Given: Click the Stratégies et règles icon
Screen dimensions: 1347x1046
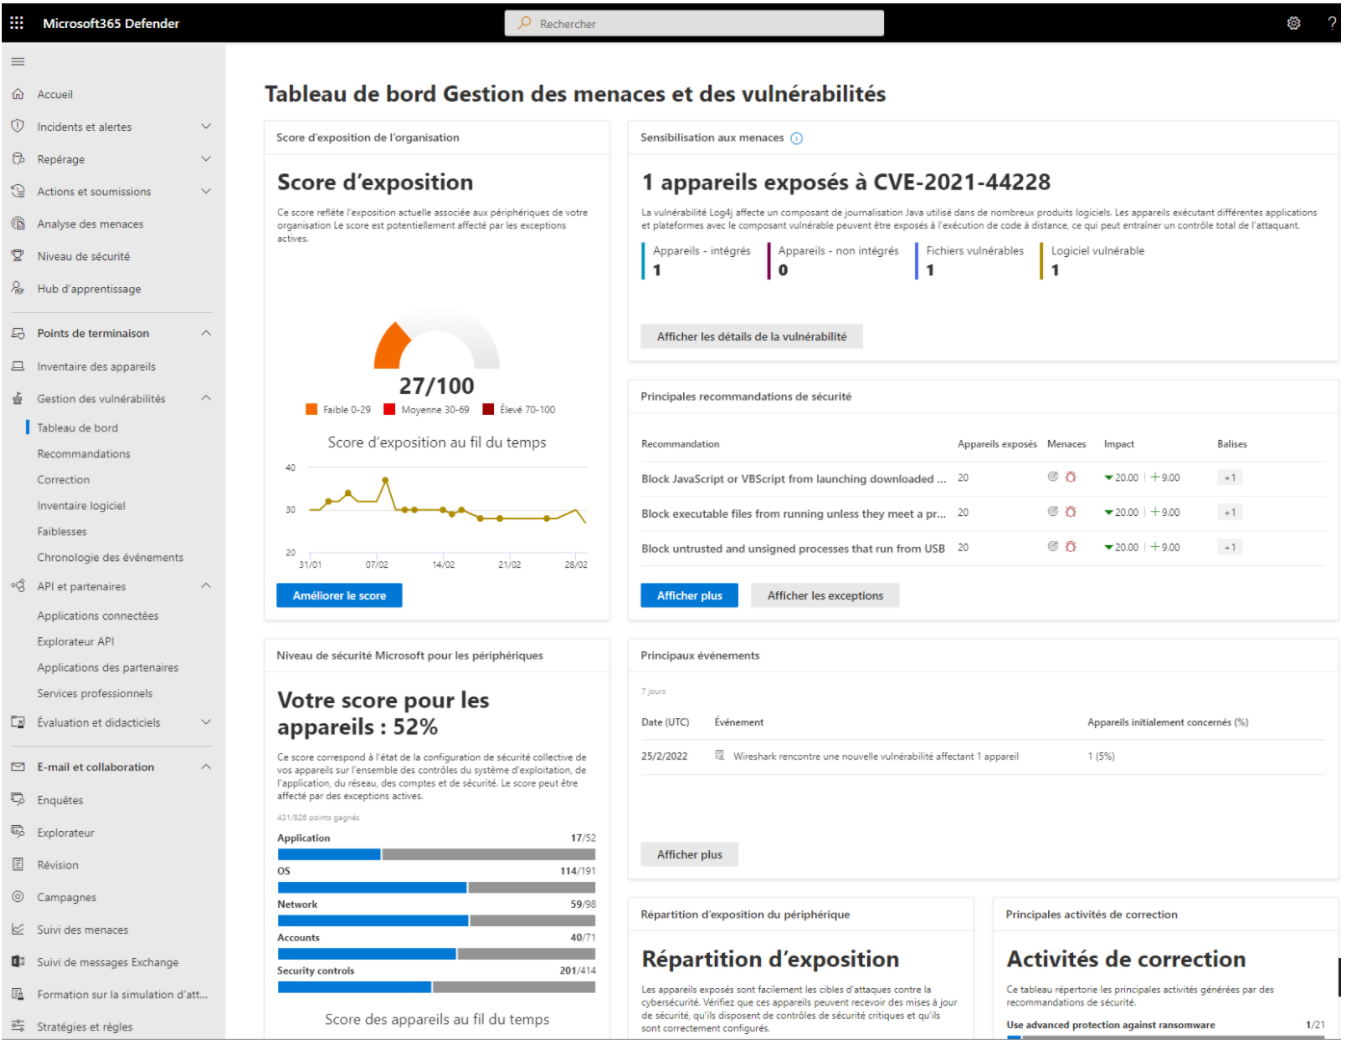Looking at the screenshot, I should click(x=17, y=1026).
